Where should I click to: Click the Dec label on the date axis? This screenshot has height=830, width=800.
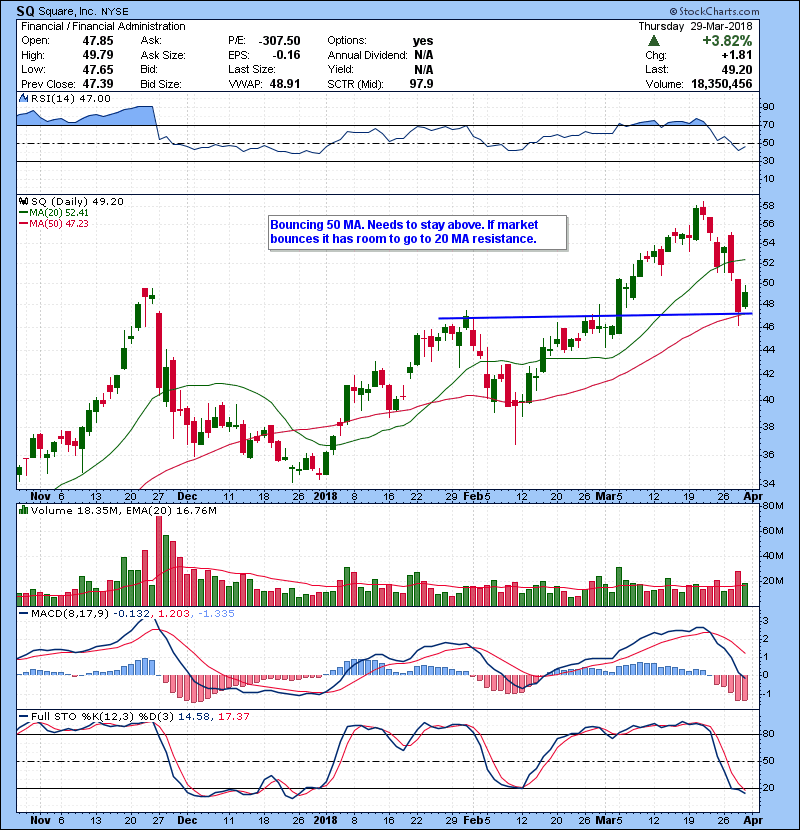(188, 495)
